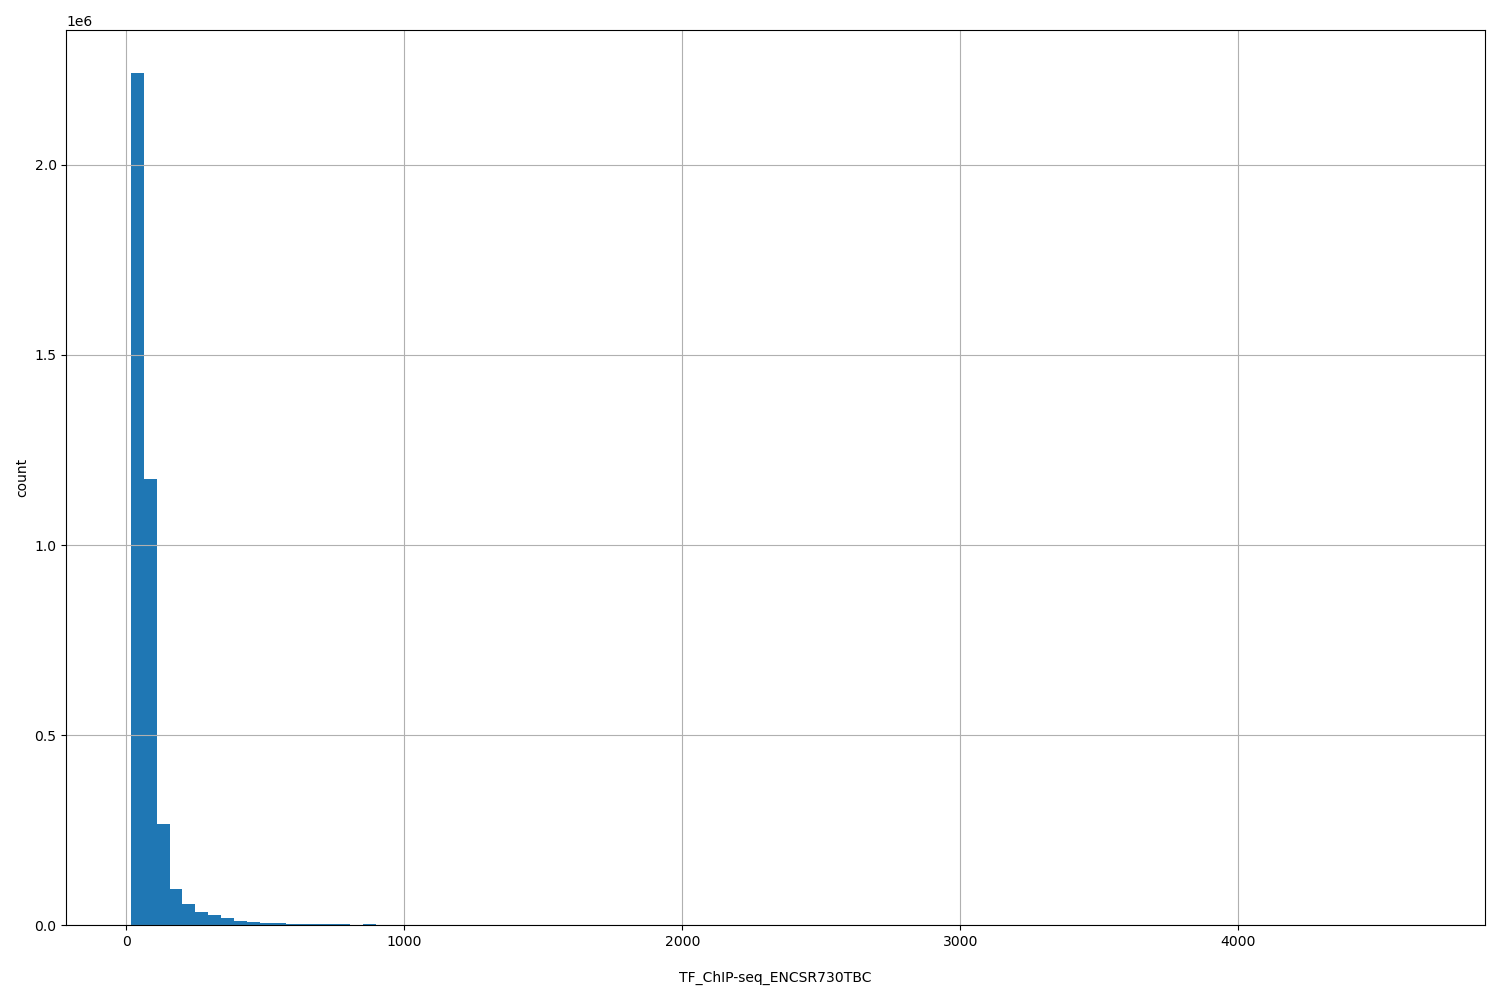Select the third histogram bar around 200
1500x1000 pixels.
coord(163,875)
